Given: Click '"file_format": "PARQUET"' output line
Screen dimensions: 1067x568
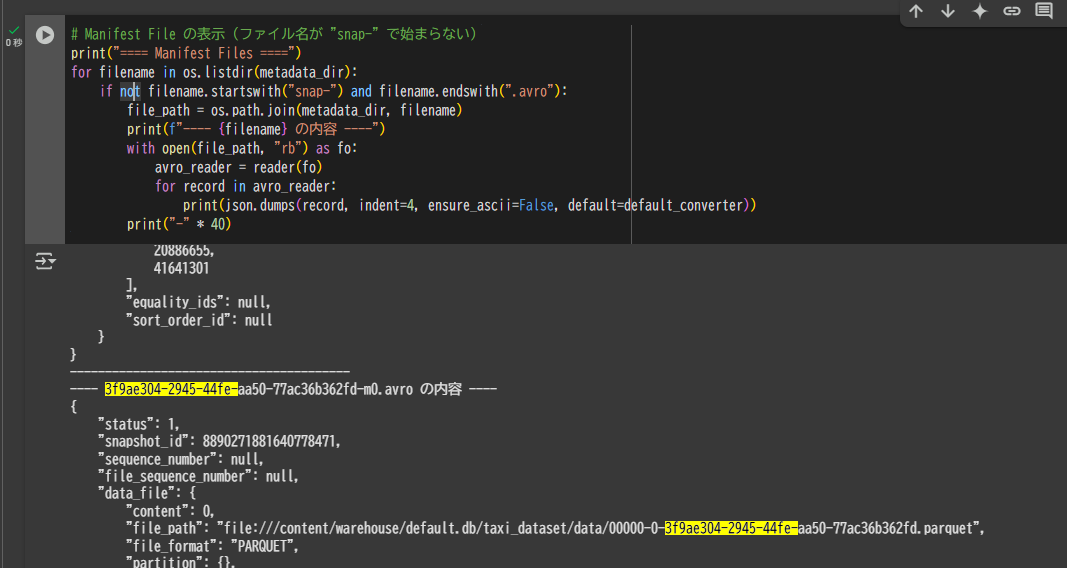Looking at the screenshot, I should (212, 546).
